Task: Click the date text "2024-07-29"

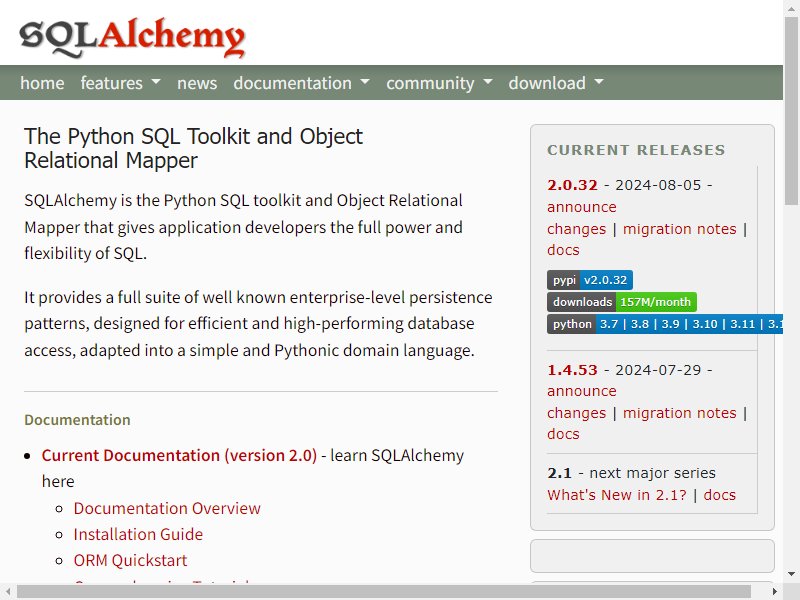Action: point(658,369)
